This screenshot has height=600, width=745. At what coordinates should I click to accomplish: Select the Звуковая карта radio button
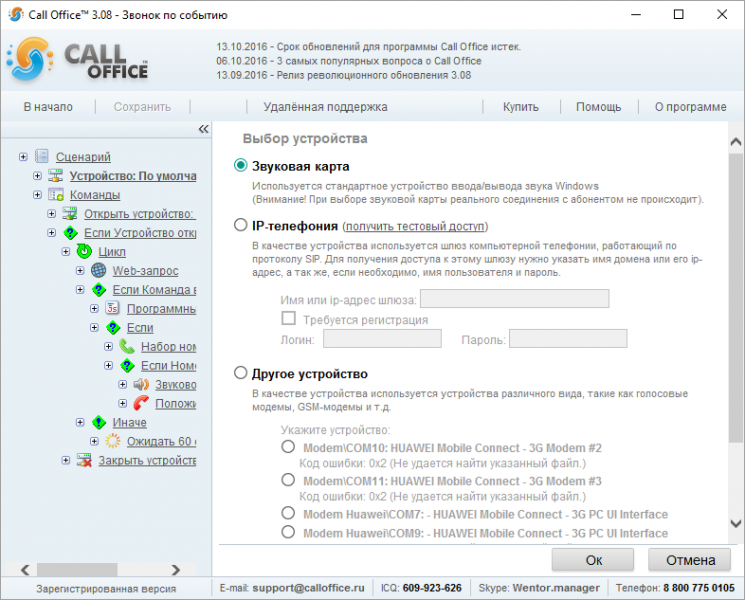tap(240, 165)
